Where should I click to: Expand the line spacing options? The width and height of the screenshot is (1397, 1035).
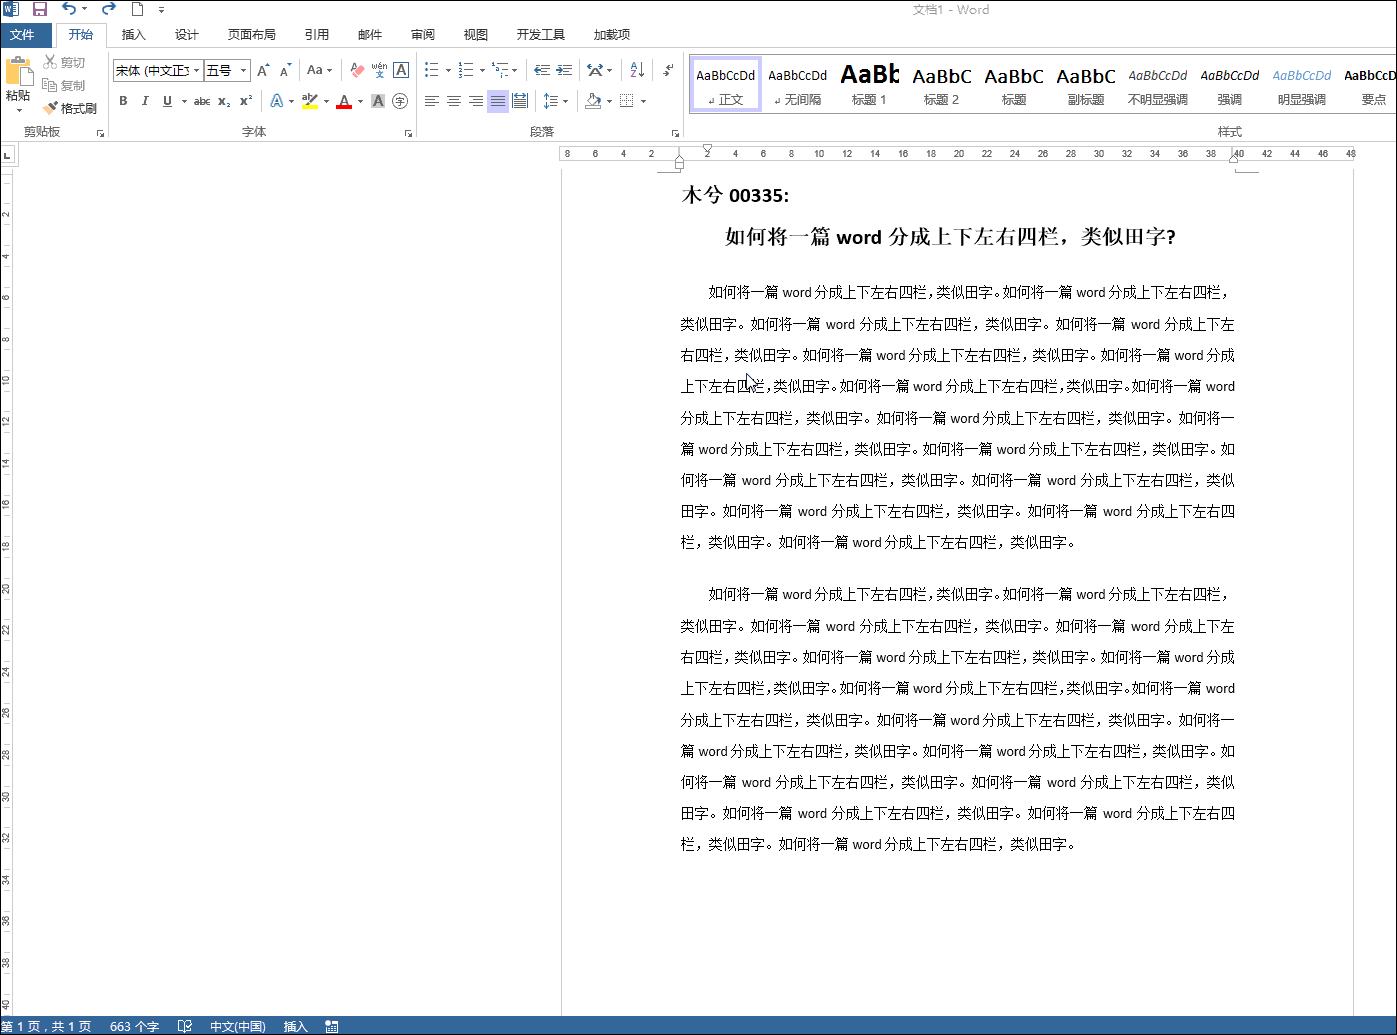tap(556, 101)
